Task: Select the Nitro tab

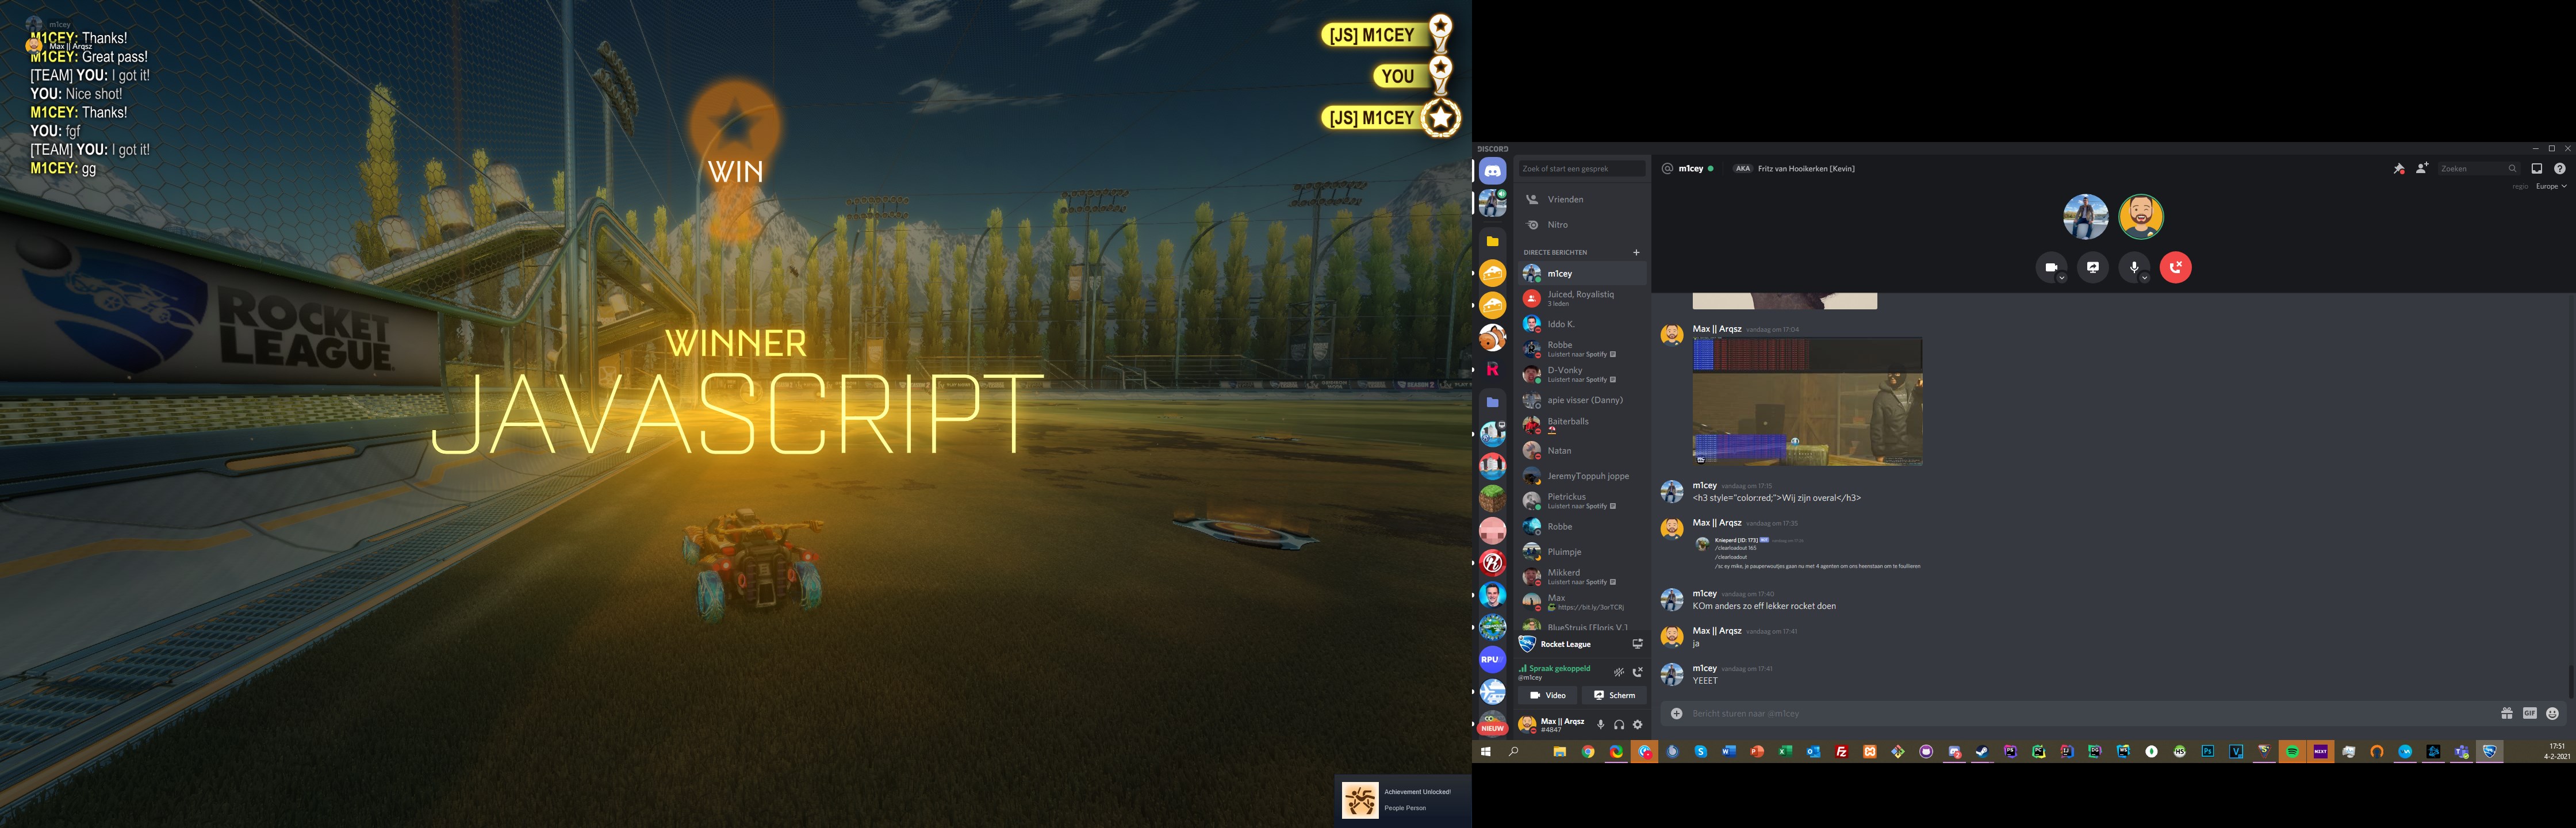Action: (x=1557, y=225)
